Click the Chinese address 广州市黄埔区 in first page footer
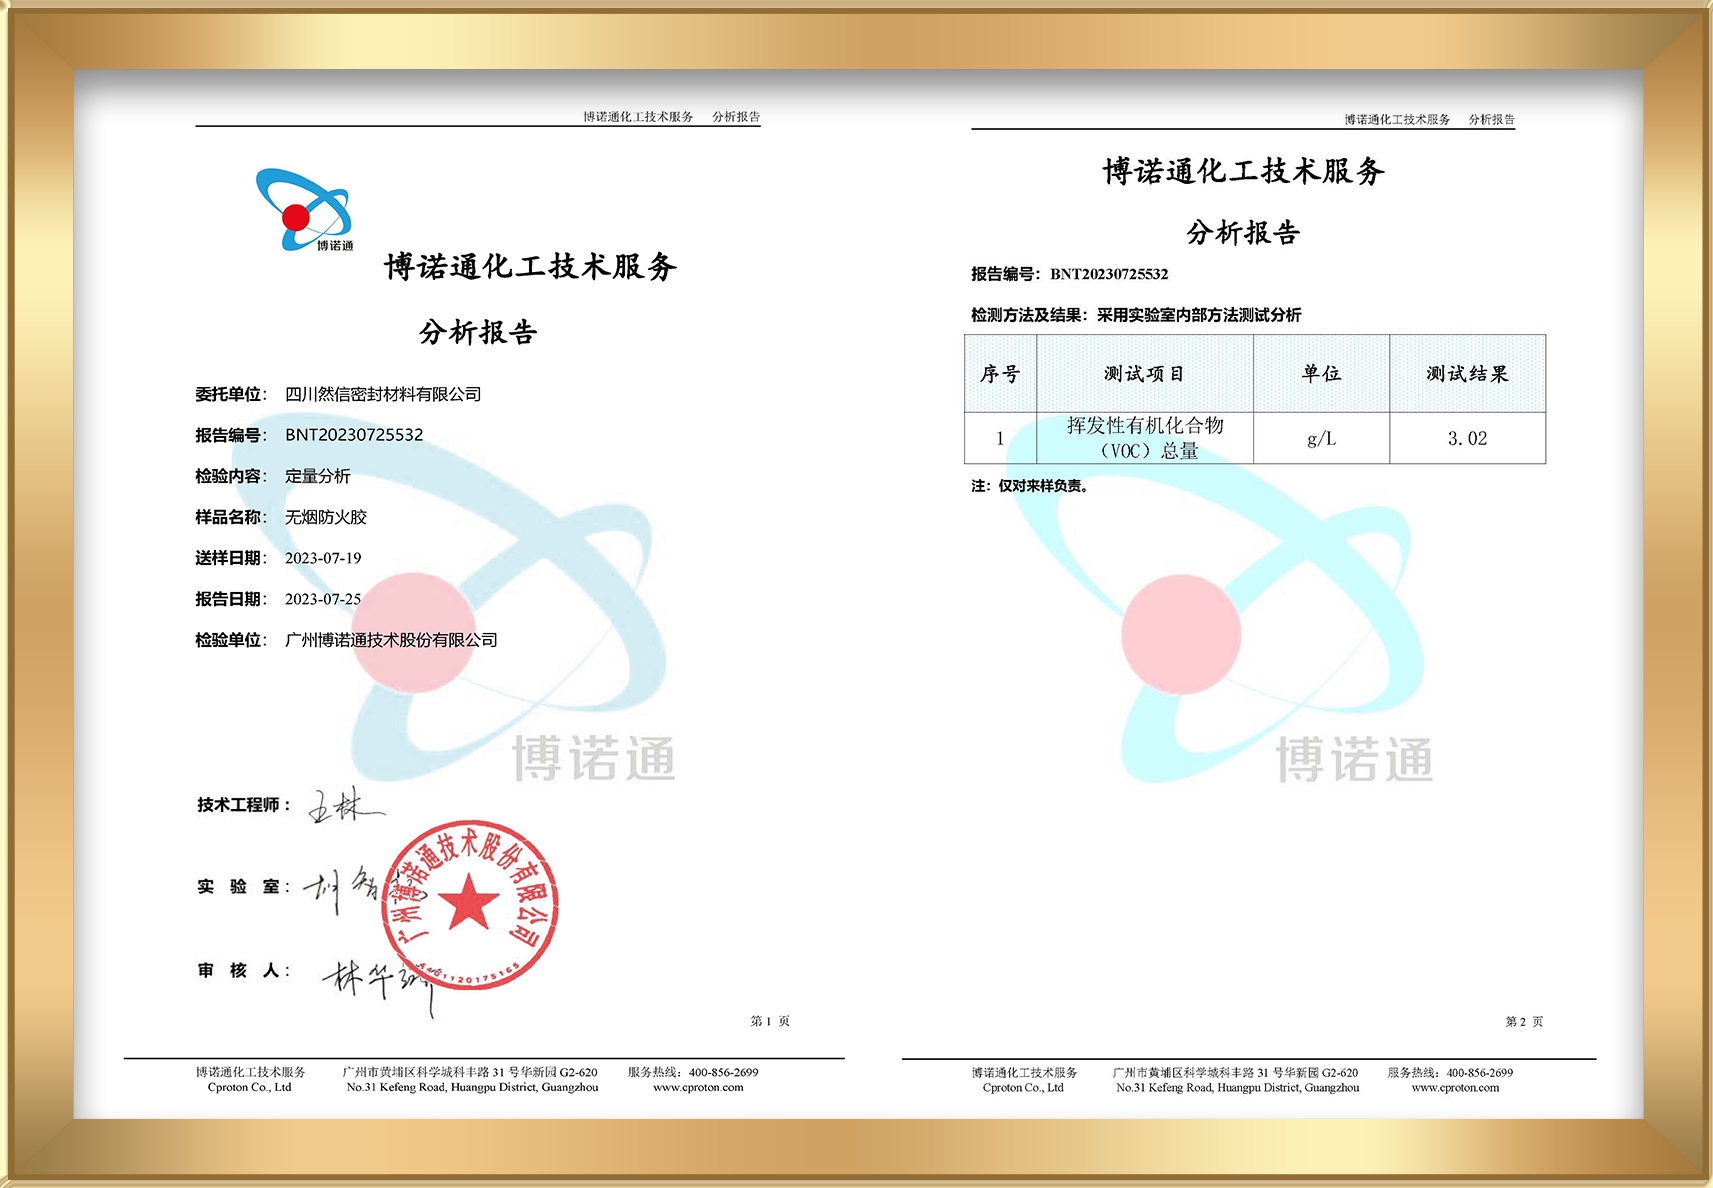Screen dimensions: 1713x1188 (x=470, y=1072)
